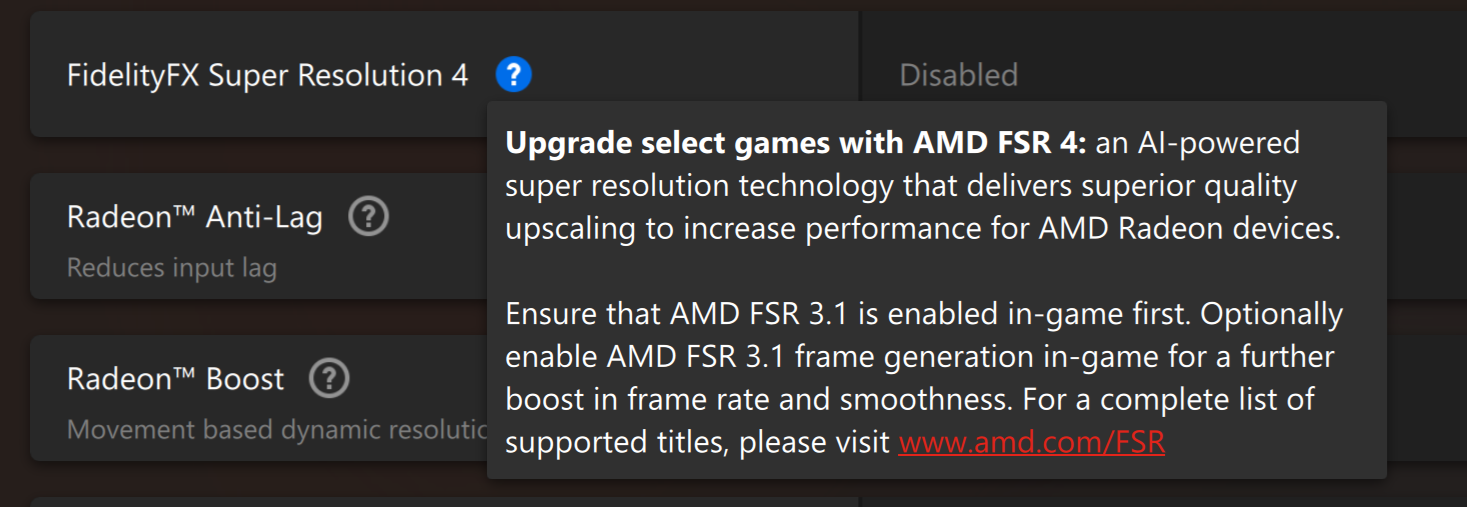This screenshot has height=507, width=1467.
Task: Click the Disabled status of FSR 4
Action: [958, 75]
